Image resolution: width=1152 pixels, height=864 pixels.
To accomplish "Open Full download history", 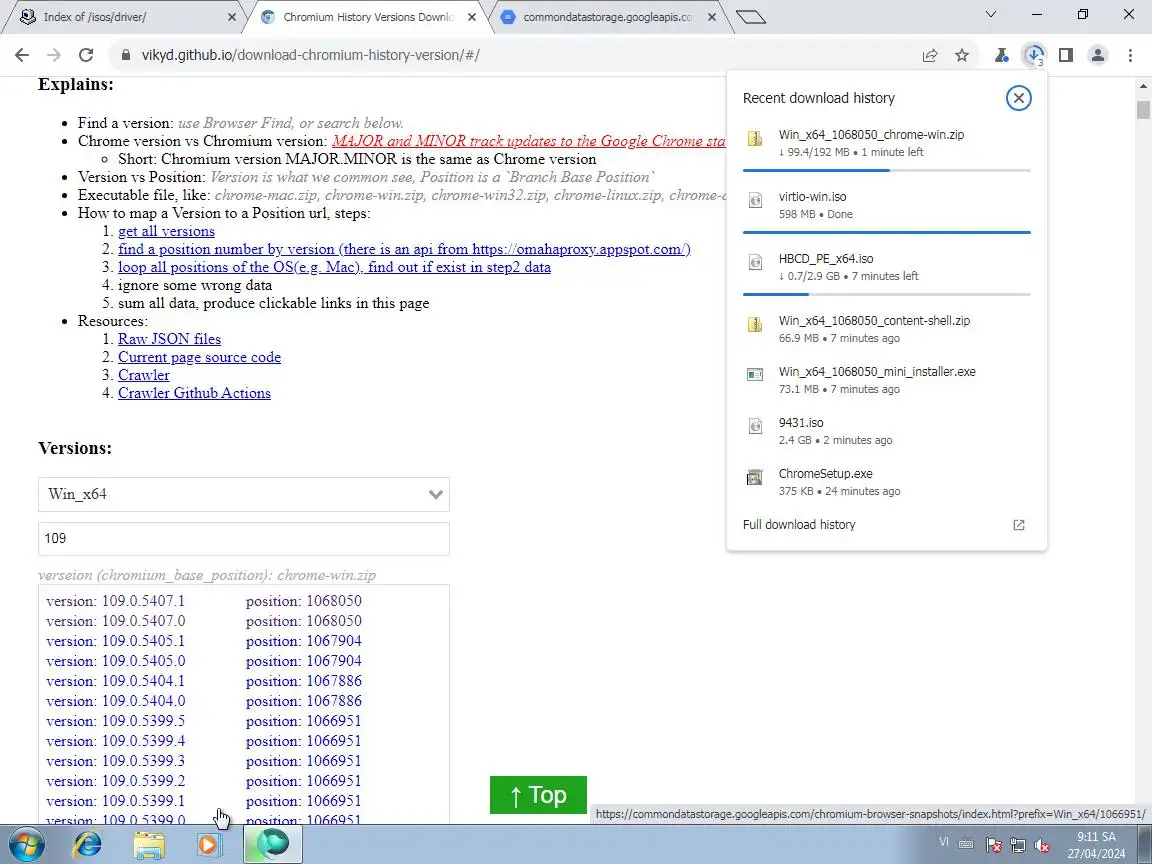I will click(x=886, y=525).
